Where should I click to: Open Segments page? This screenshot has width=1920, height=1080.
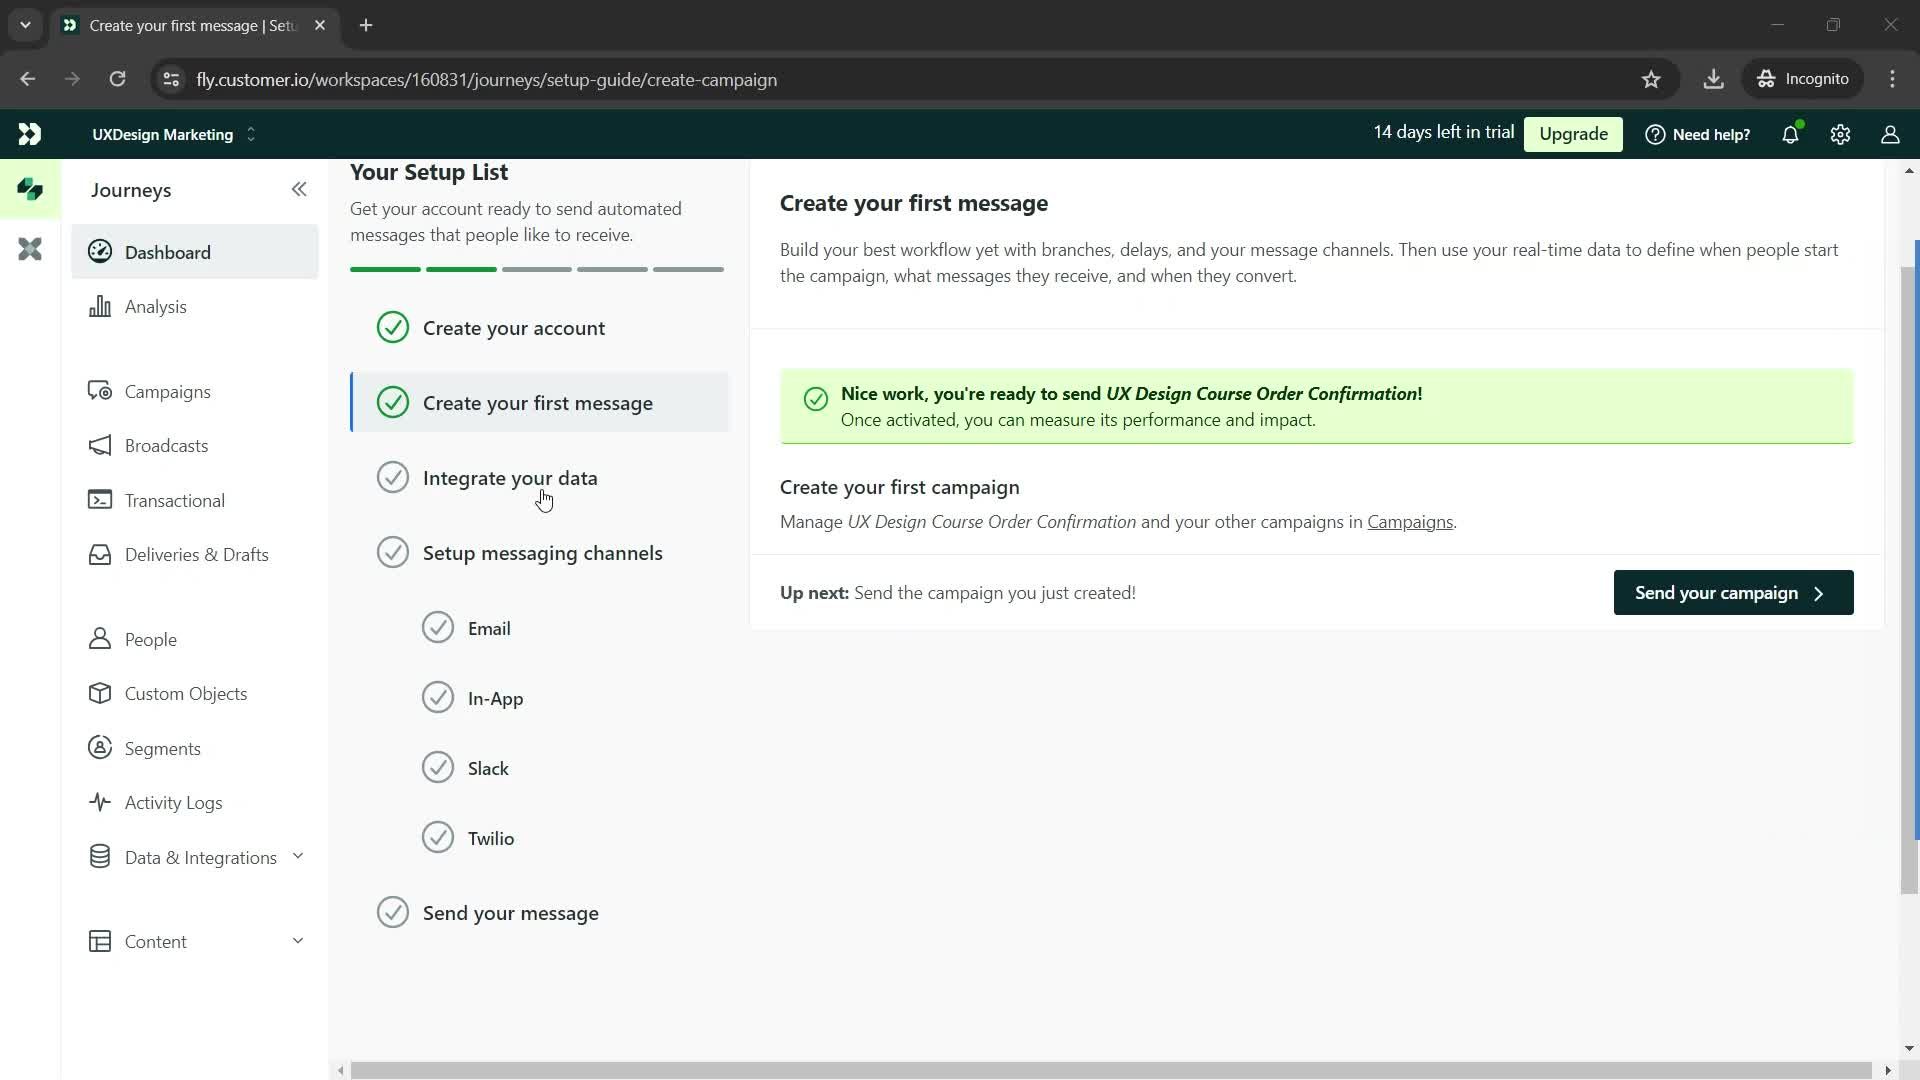click(195, 748)
